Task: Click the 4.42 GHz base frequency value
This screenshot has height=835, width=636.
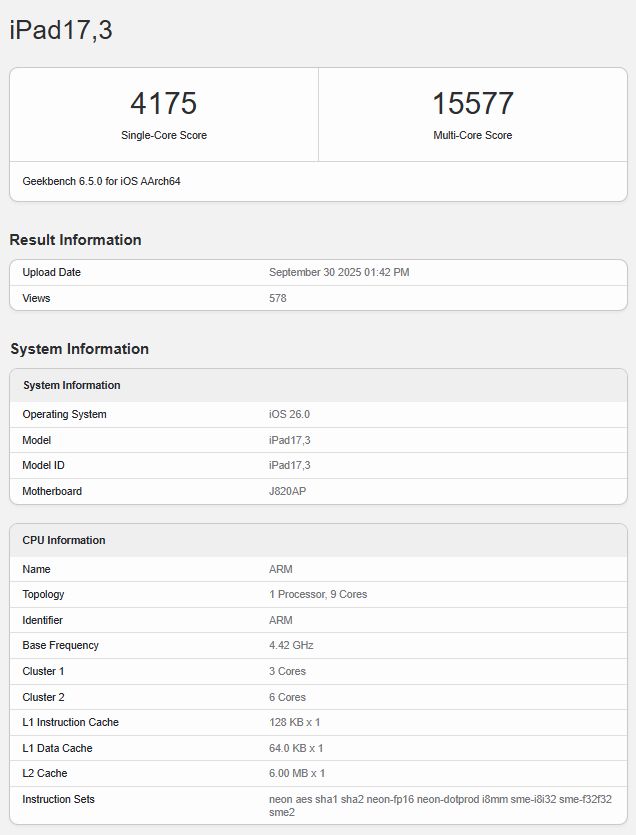Action: pos(291,645)
